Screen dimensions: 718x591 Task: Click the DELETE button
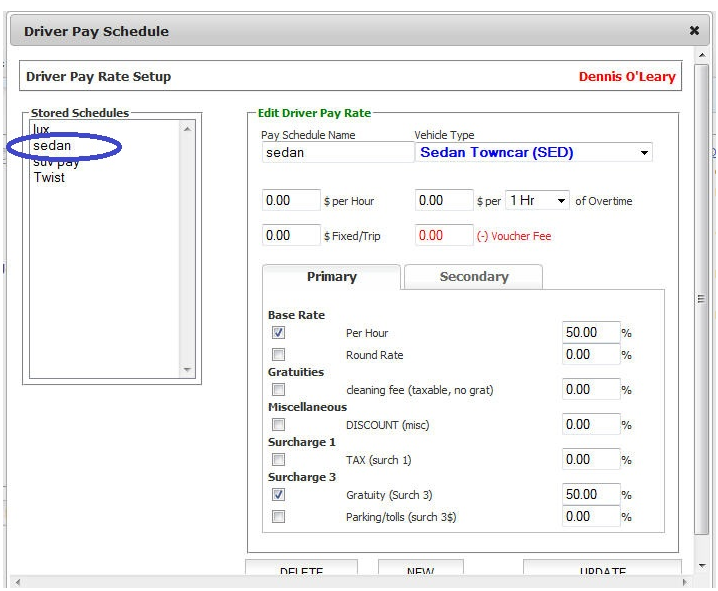pyautogui.click(x=301, y=572)
